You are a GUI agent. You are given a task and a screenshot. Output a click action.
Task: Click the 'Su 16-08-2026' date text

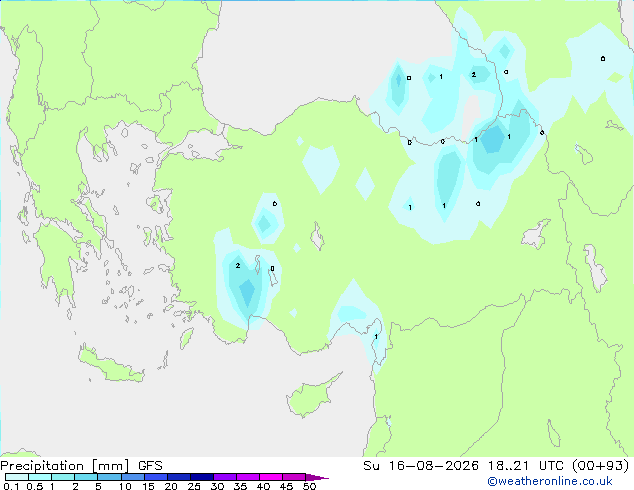click(x=421, y=466)
